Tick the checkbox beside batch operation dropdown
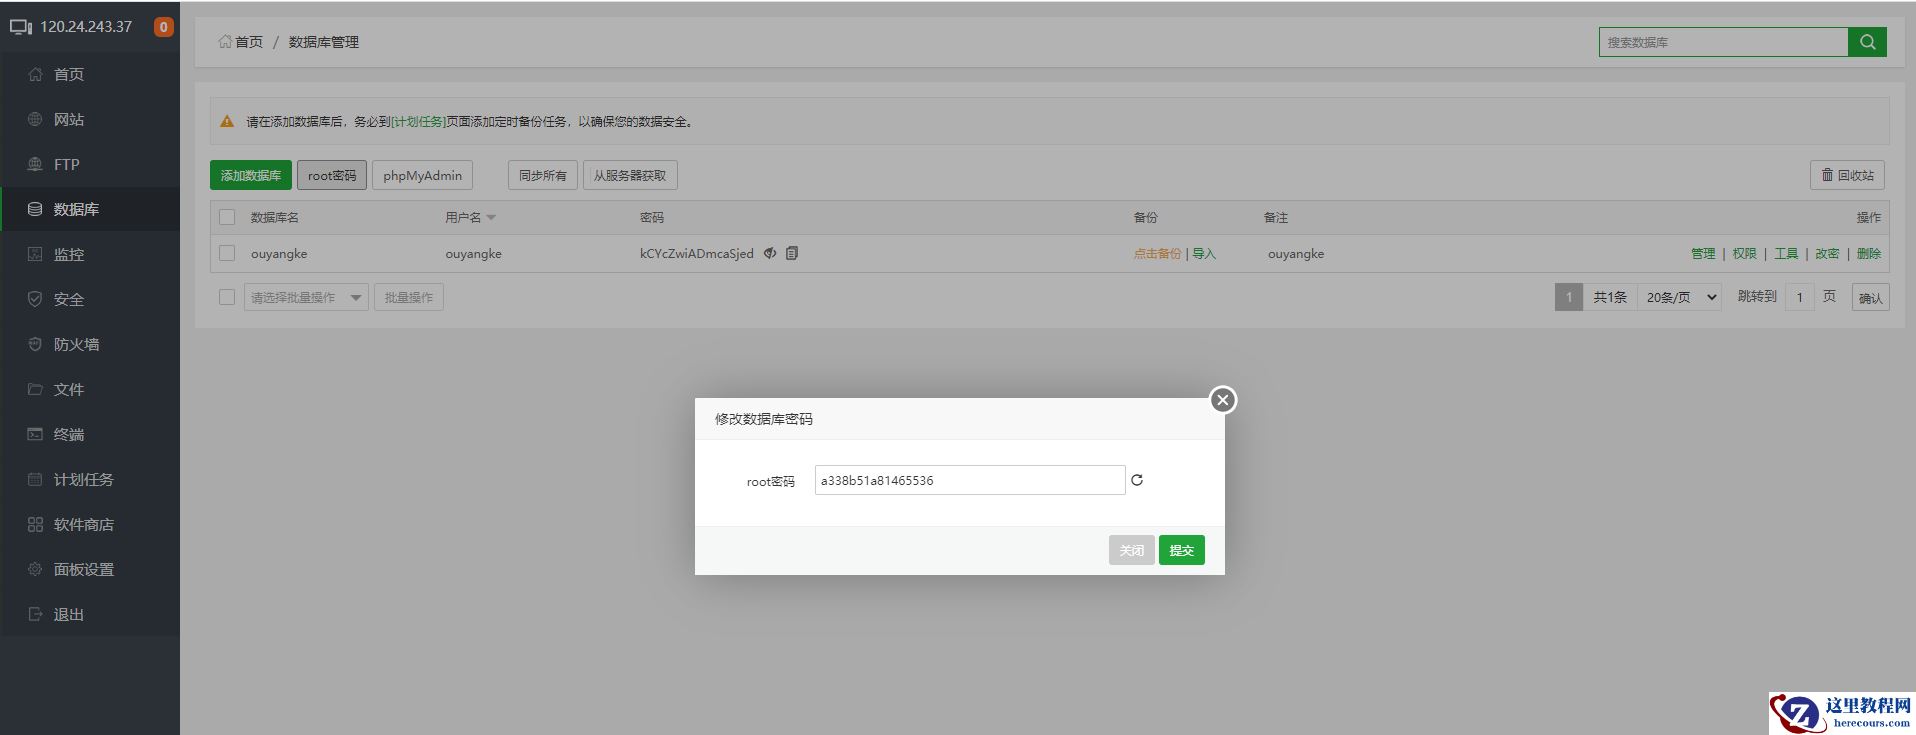Viewport: 1916px width, 735px height. 227,297
